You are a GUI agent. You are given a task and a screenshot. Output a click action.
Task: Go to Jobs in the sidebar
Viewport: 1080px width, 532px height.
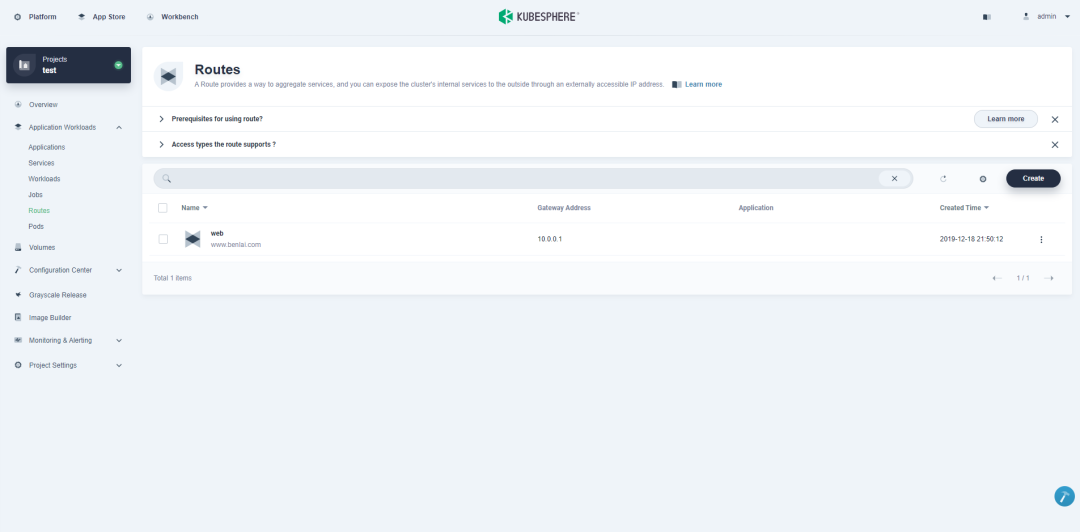(35, 195)
